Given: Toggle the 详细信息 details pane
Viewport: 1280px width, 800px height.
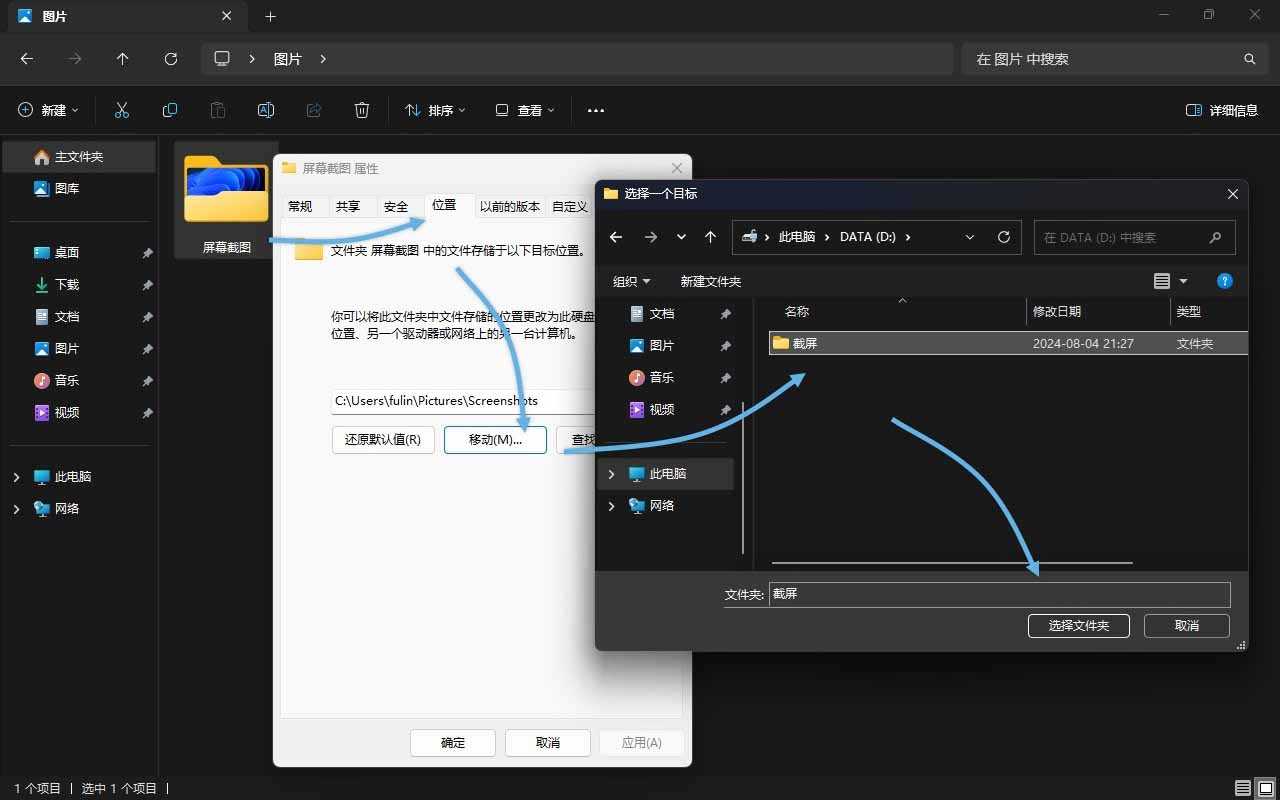Looking at the screenshot, I should (1222, 110).
